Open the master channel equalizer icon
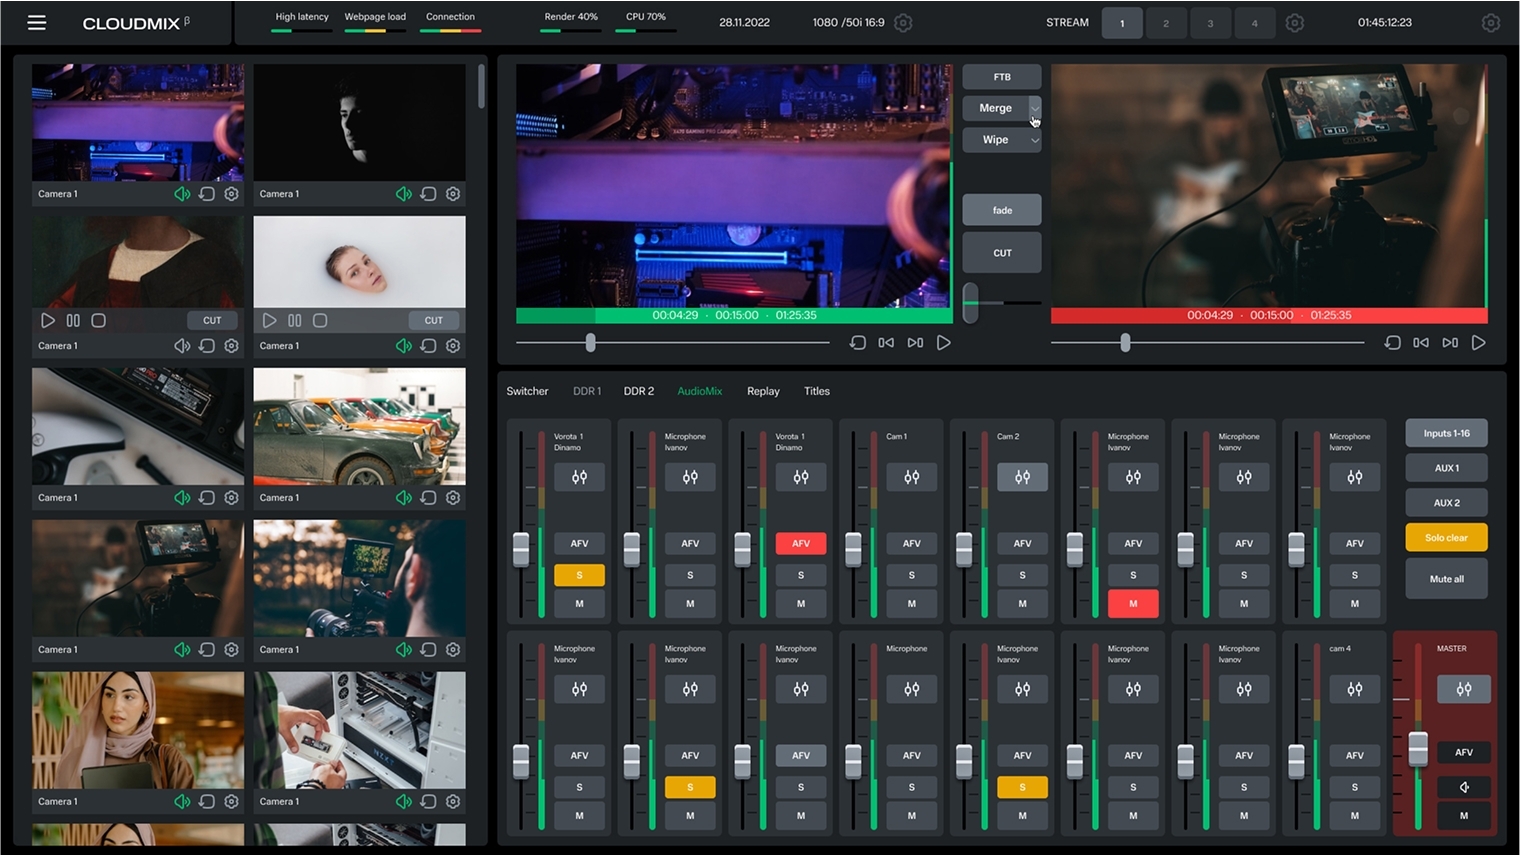This screenshot has height=856, width=1520. 1463,689
